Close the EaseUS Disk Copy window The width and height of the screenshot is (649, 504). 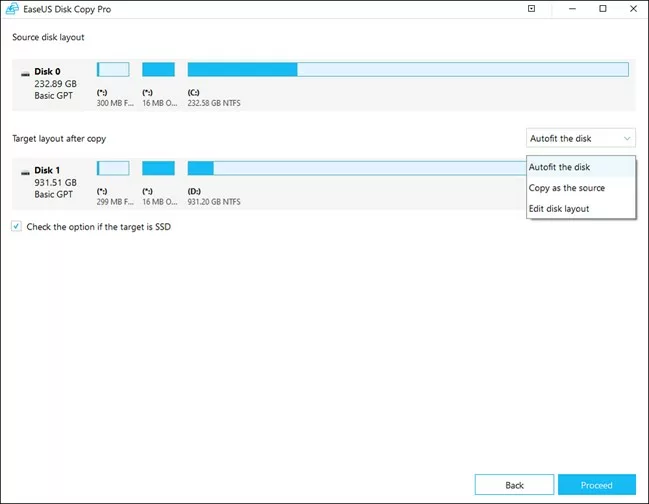tap(633, 9)
